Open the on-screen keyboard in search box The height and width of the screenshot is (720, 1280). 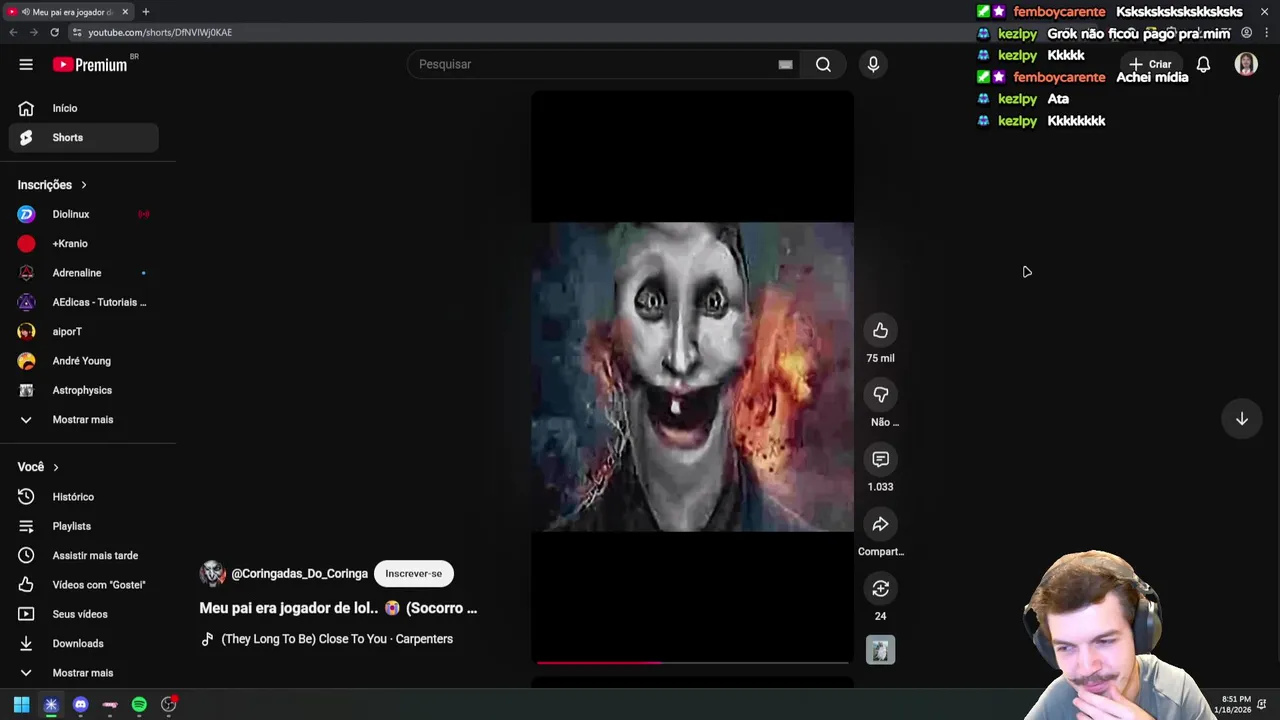(785, 64)
